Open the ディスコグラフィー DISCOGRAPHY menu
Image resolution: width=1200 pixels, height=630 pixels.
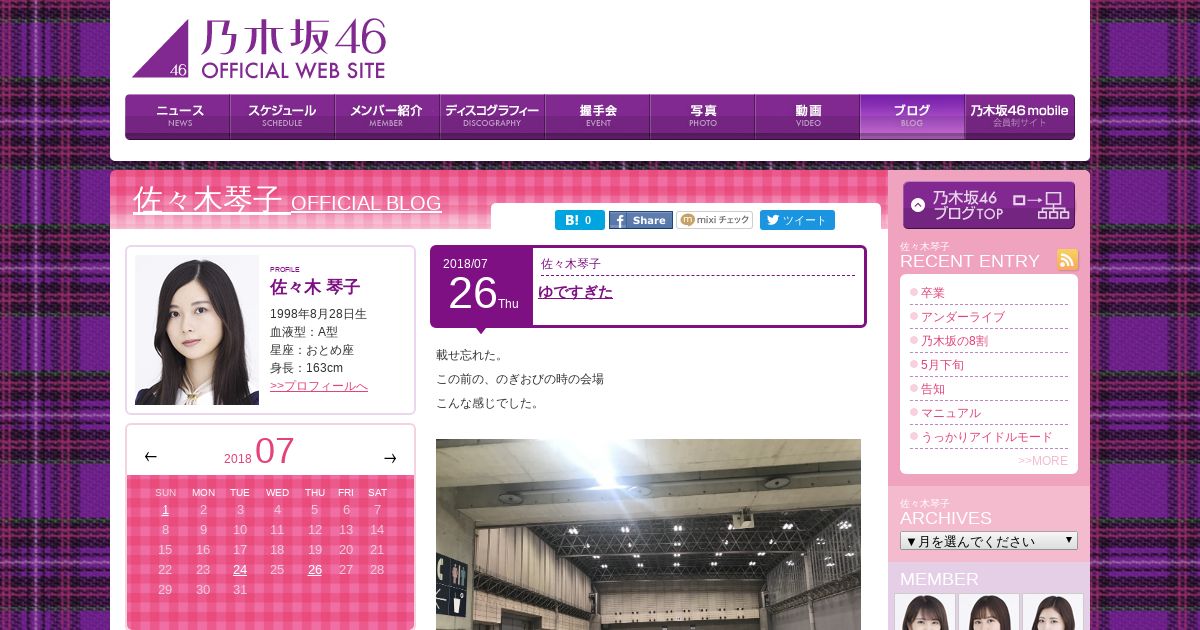pyautogui.click(x=492, y=116)
